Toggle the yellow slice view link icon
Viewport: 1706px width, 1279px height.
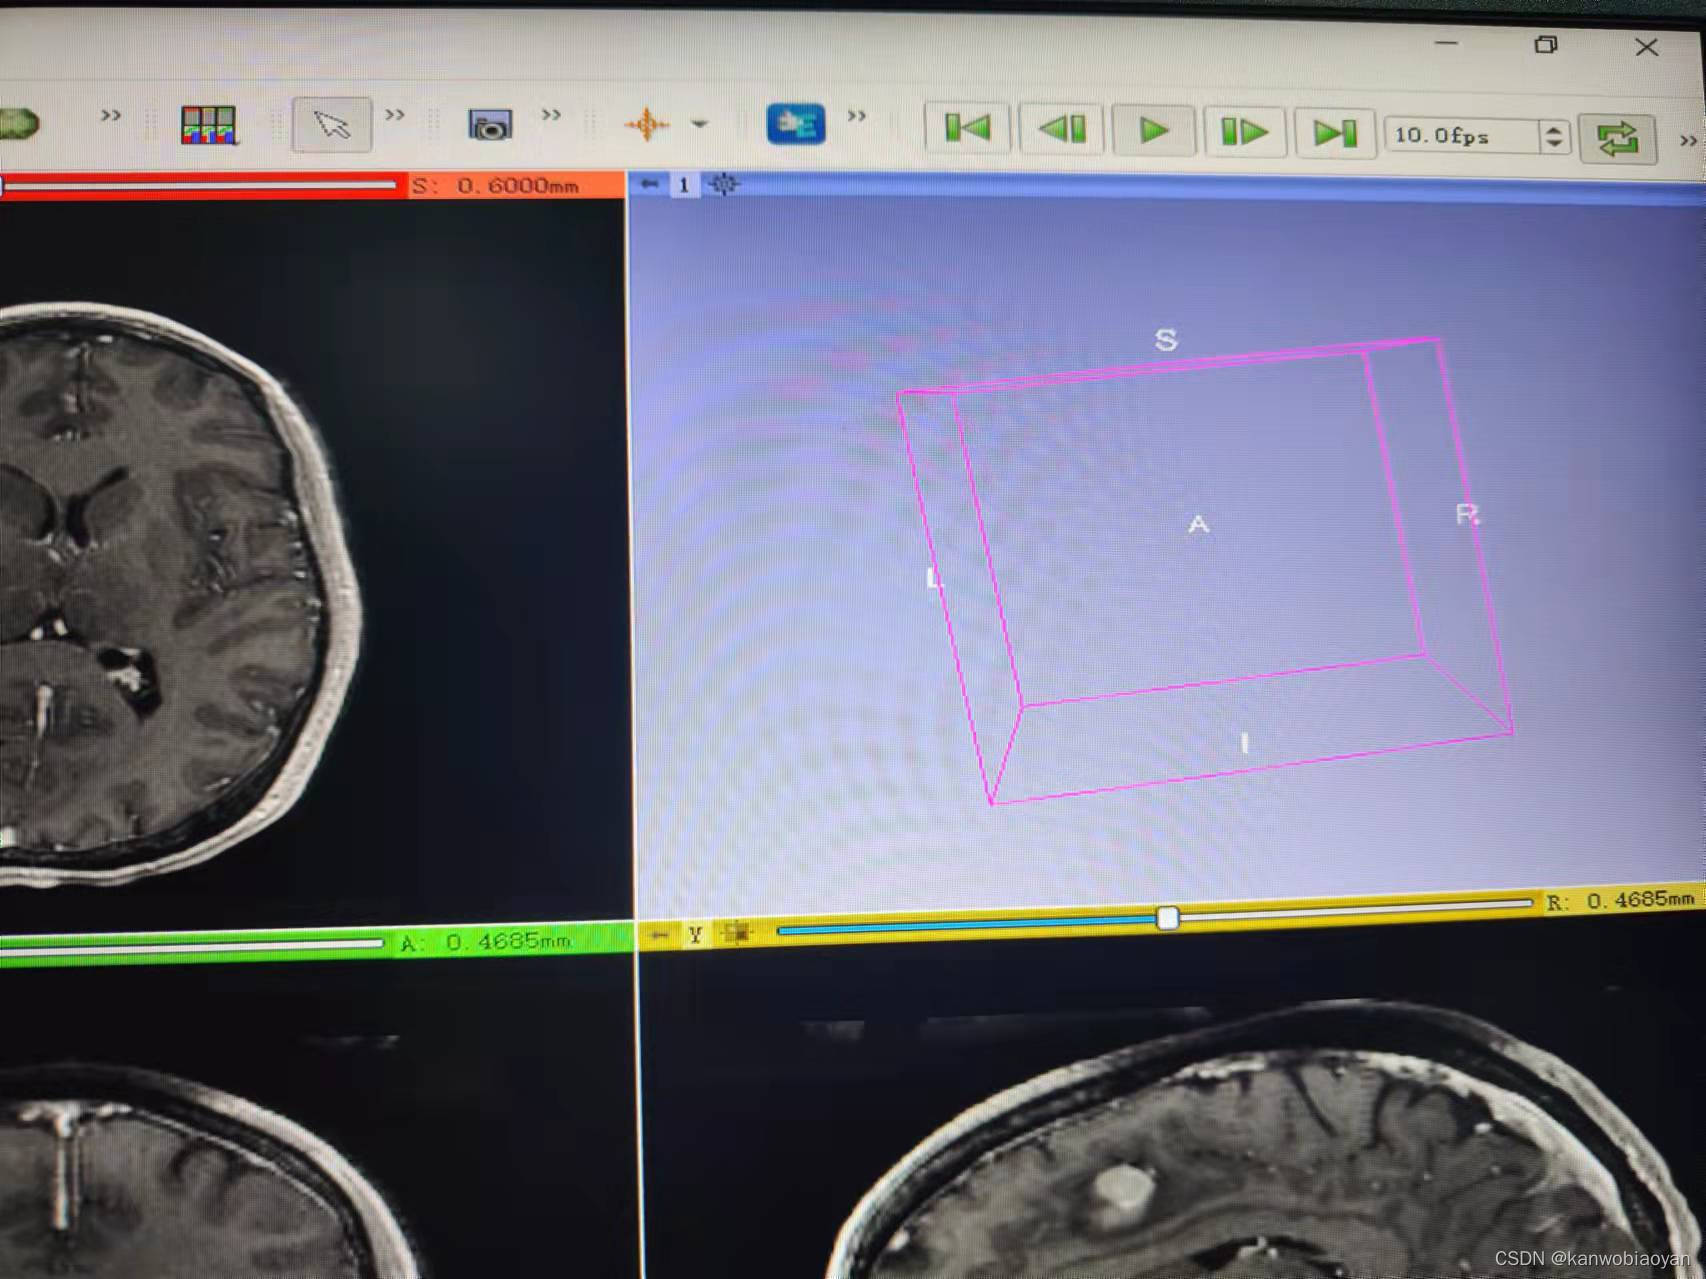[x=737, y=933]
